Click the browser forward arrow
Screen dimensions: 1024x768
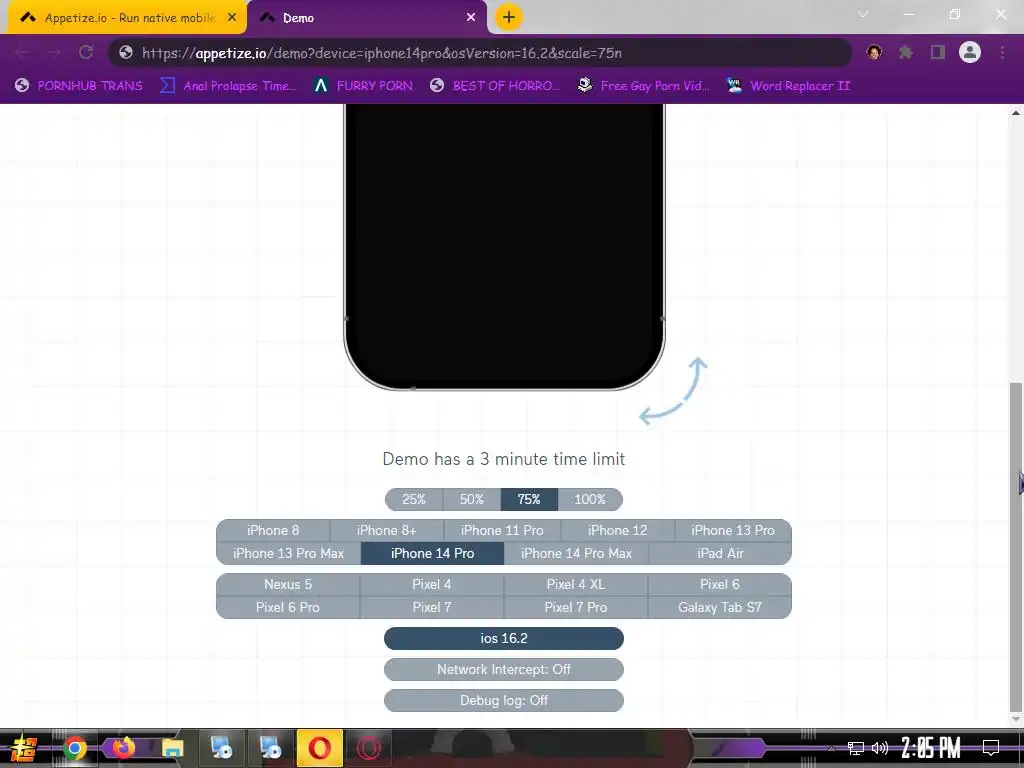(54, 52)
